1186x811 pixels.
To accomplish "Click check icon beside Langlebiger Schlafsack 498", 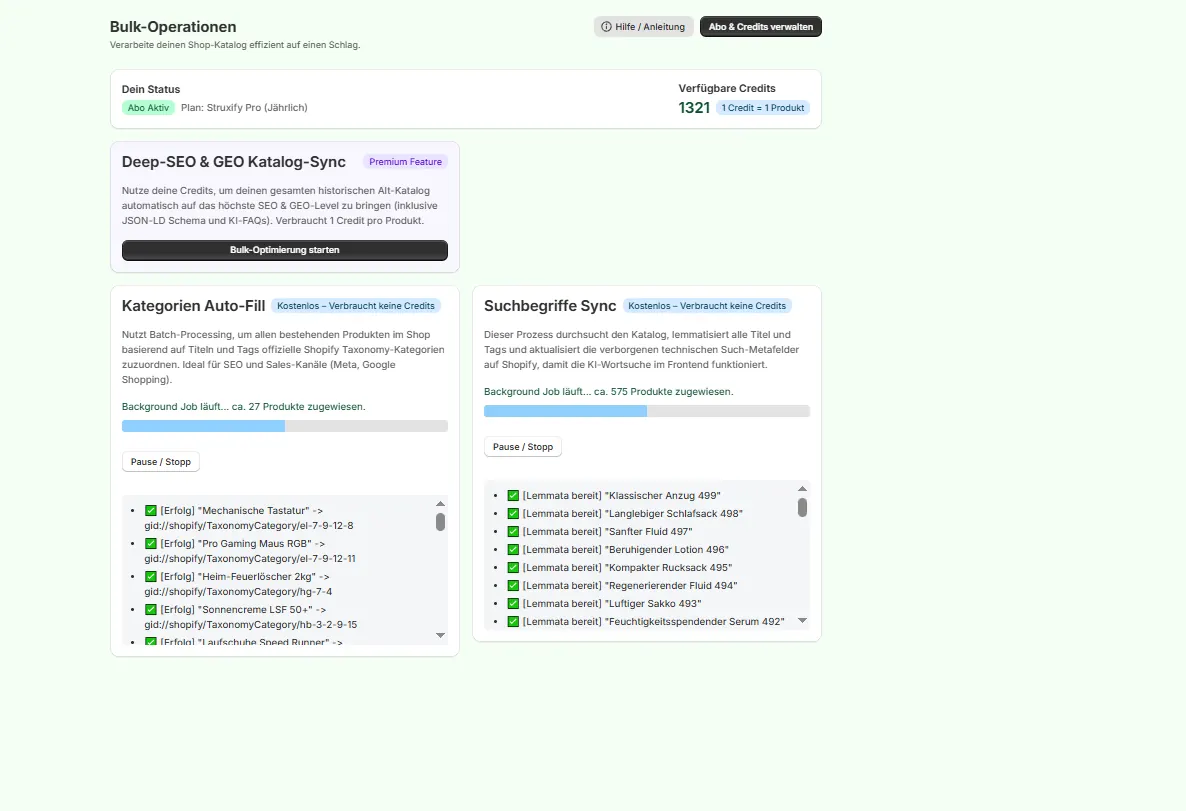I will 513,514.
